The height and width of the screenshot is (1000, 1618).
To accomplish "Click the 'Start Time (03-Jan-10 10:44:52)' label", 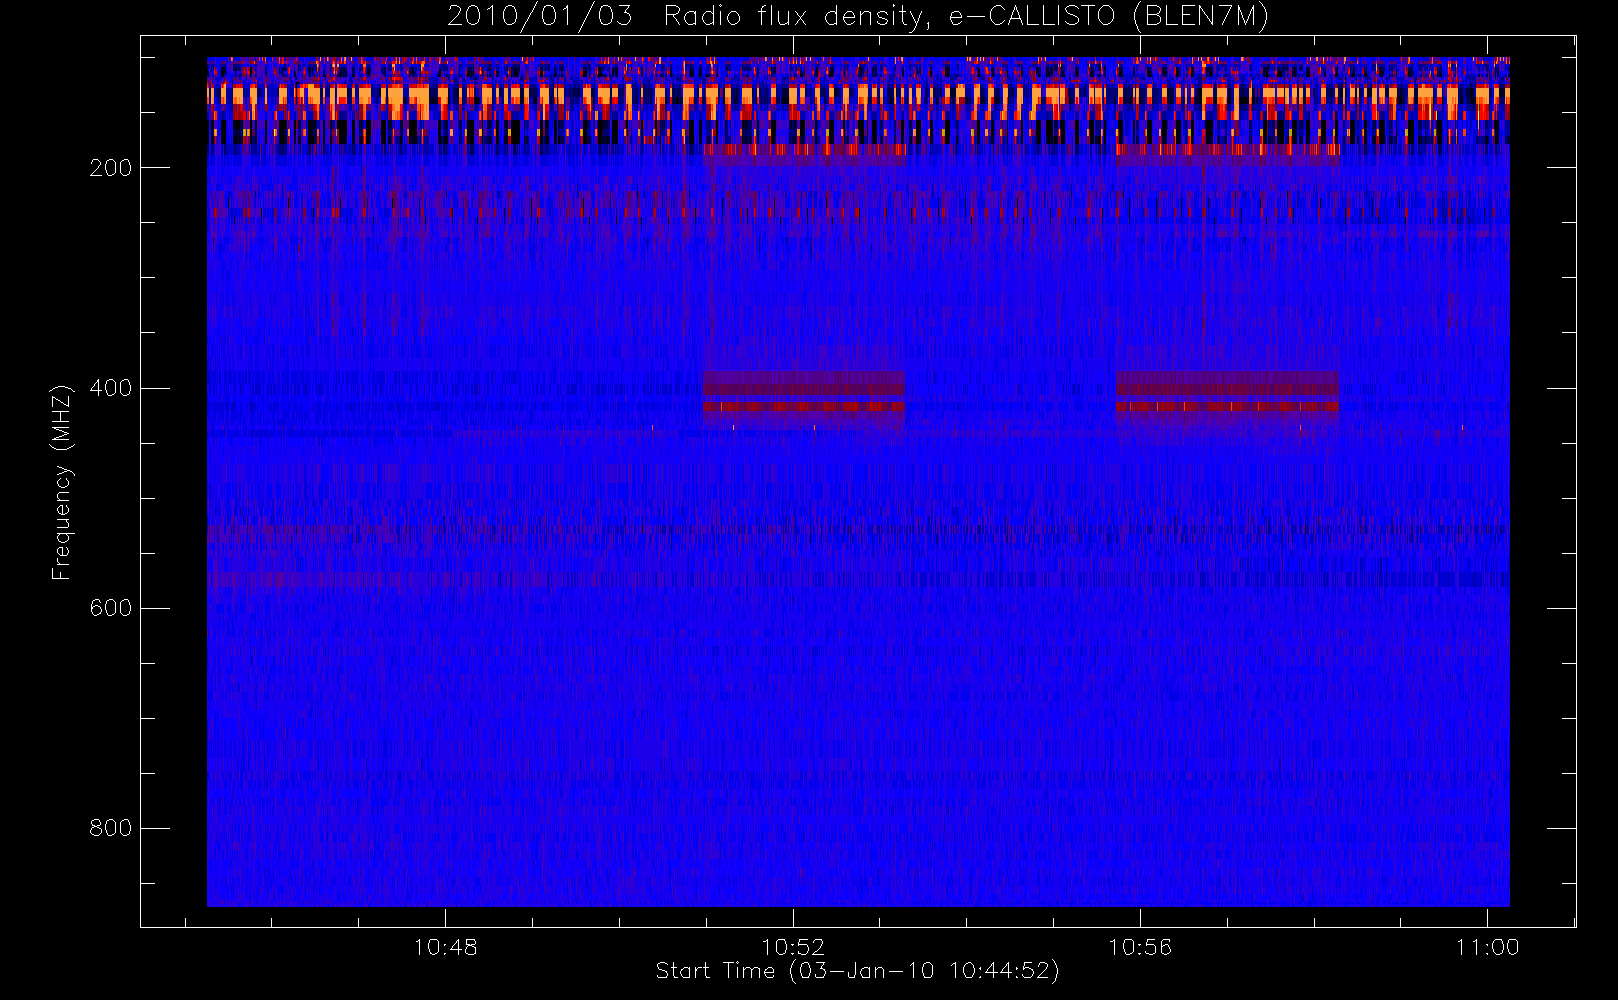I will point(857,971).
